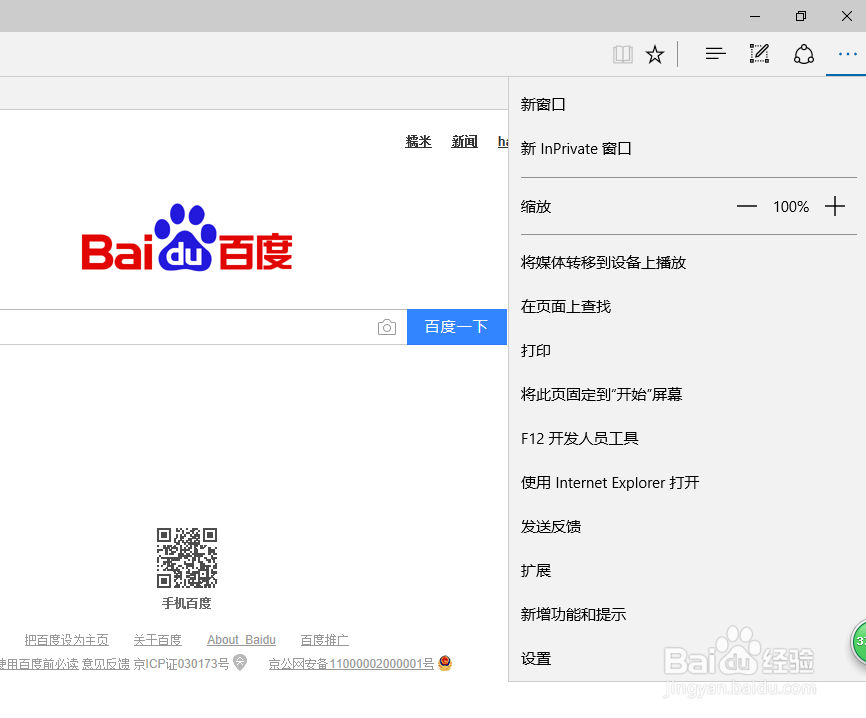This screenshot has height=718, width=866.
Task: Focus the Baidu search input box
Action: click(203, 327)
